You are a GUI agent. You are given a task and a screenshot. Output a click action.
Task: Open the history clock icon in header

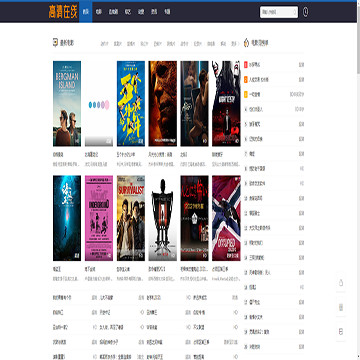tap(305, 12)
